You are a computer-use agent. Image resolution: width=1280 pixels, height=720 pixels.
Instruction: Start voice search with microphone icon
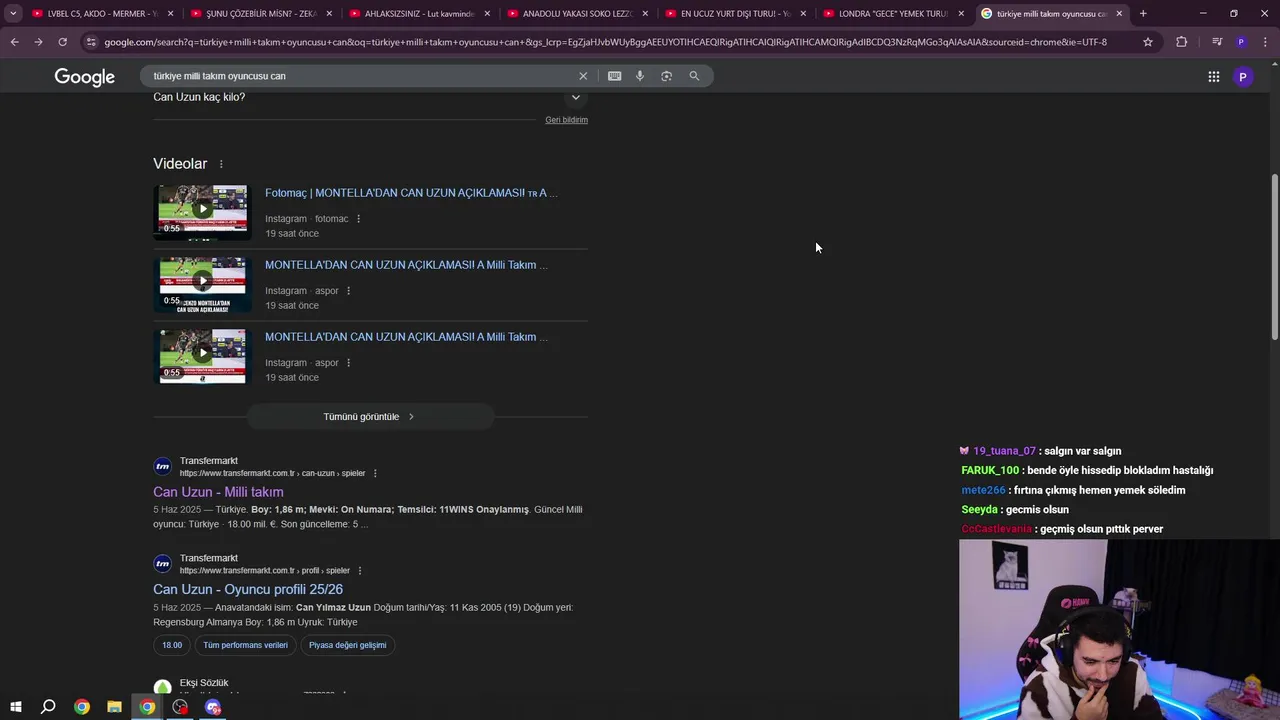[640, 76]
